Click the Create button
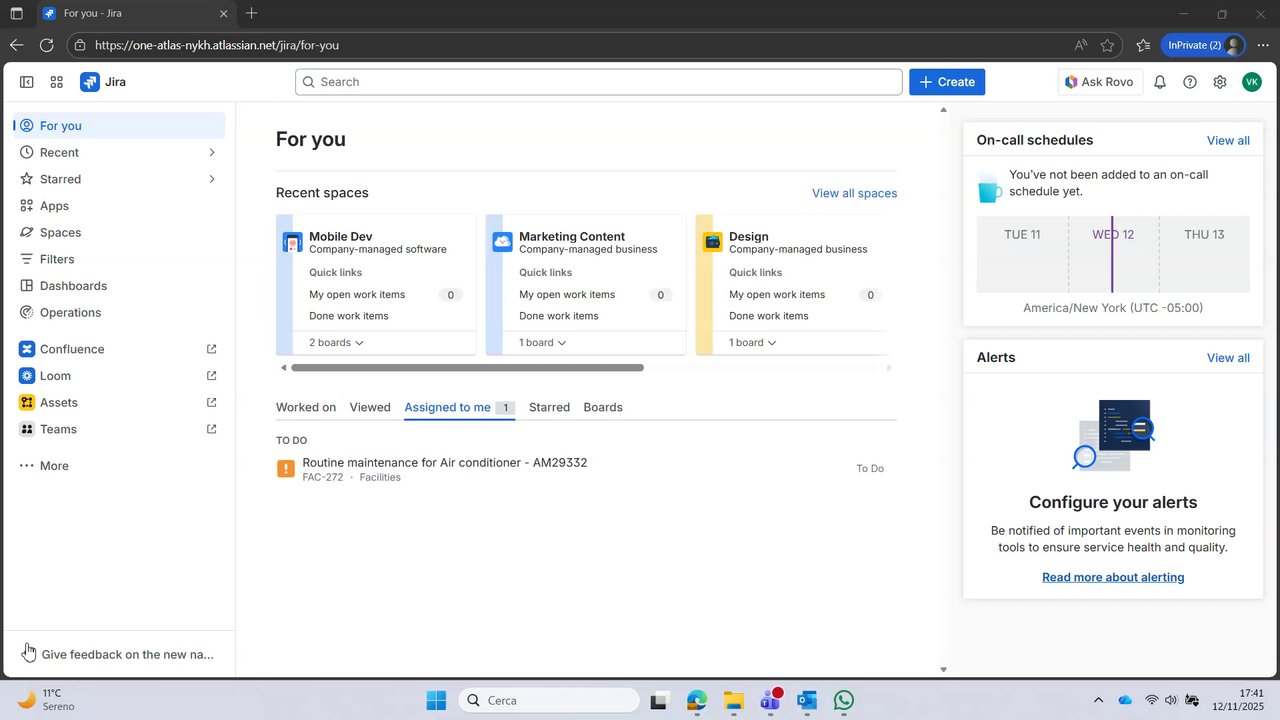The height and width of the screenshot is (720, 1280). tap(947, 82)
